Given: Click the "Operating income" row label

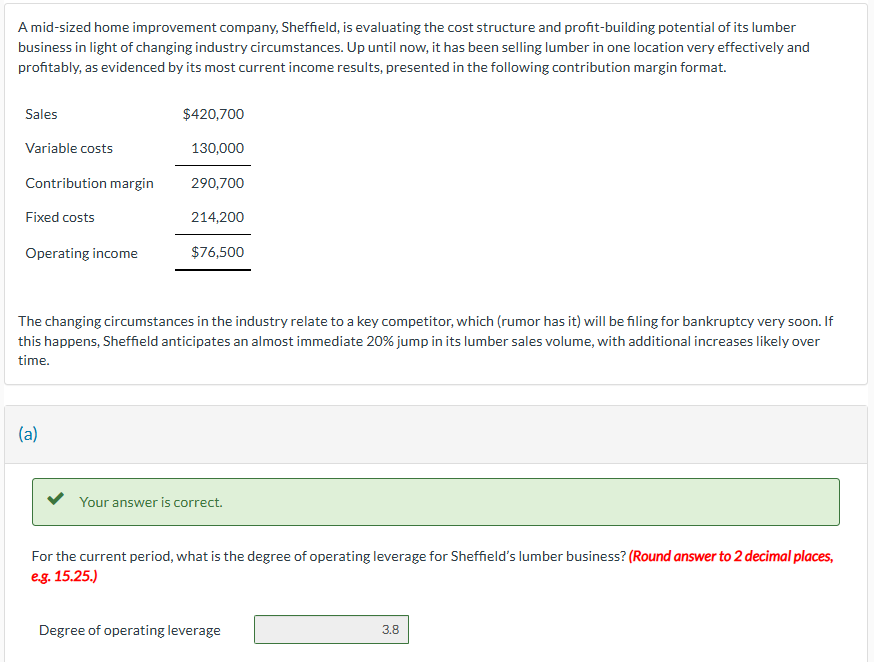Looking at the screenshot, I should point(81,253).
